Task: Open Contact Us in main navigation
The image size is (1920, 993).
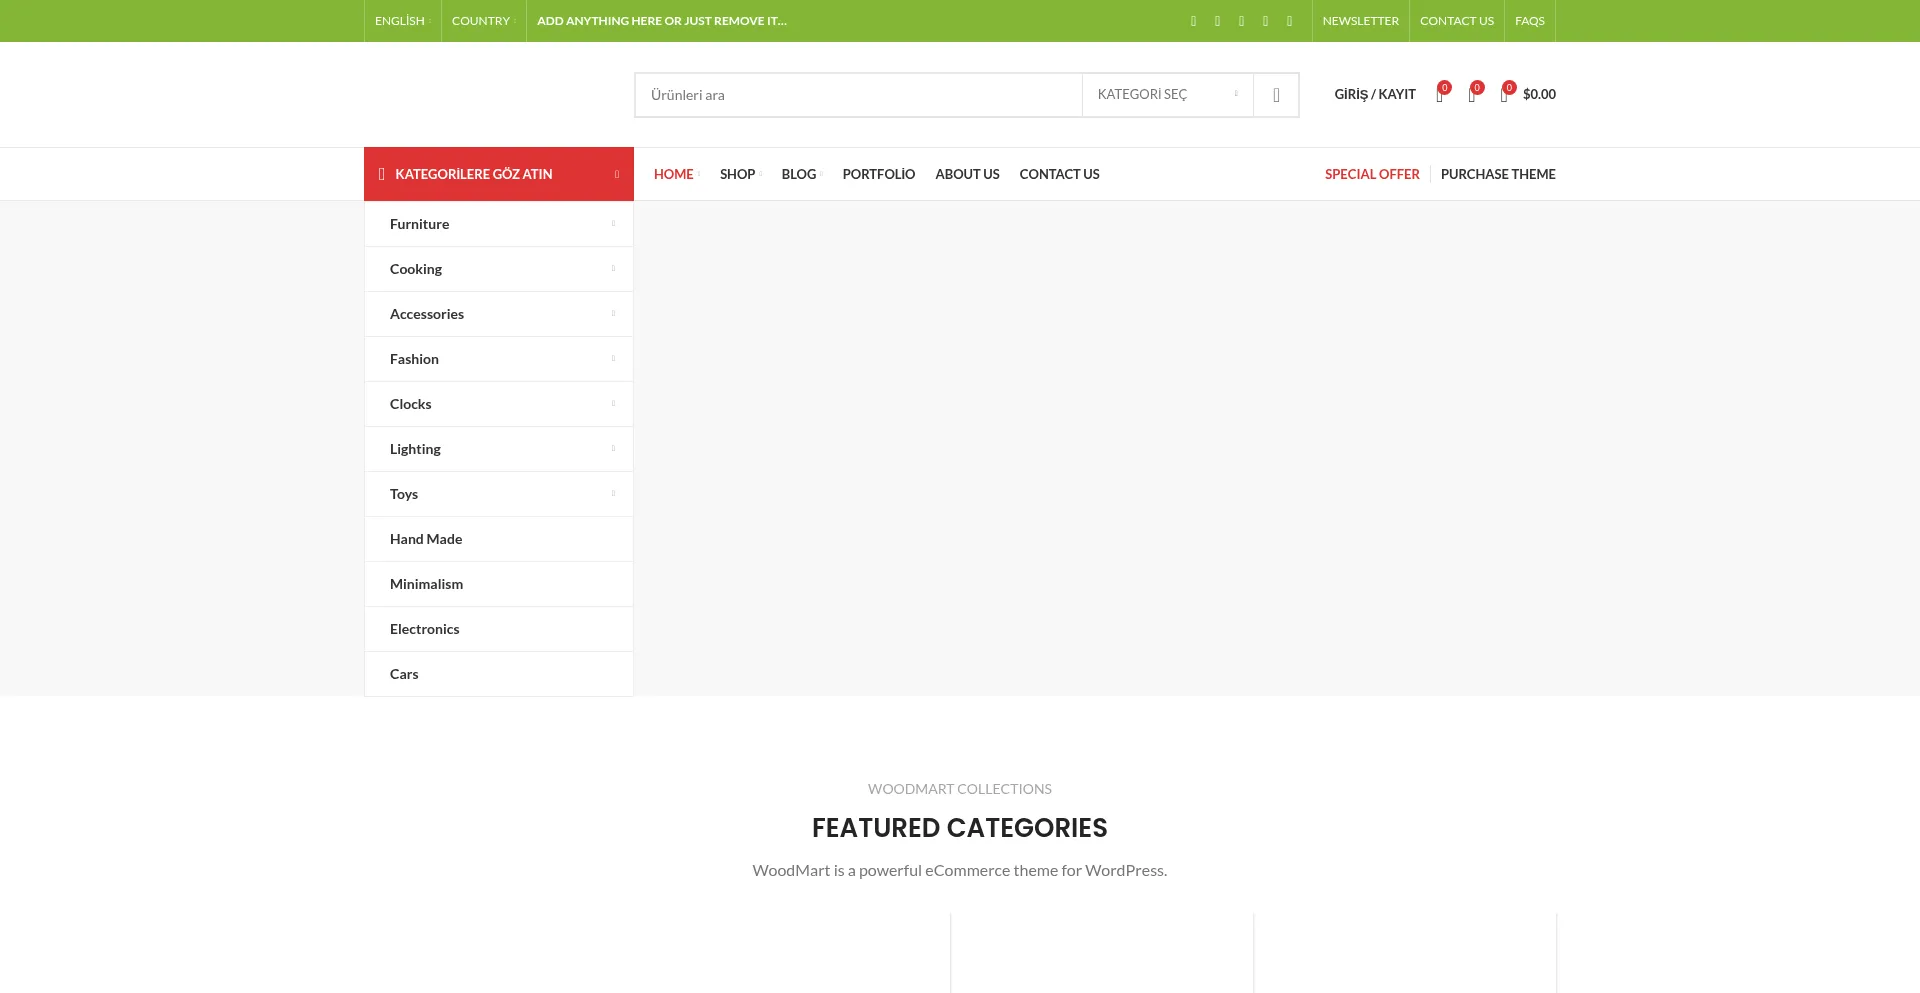Action: [1059, 174]
